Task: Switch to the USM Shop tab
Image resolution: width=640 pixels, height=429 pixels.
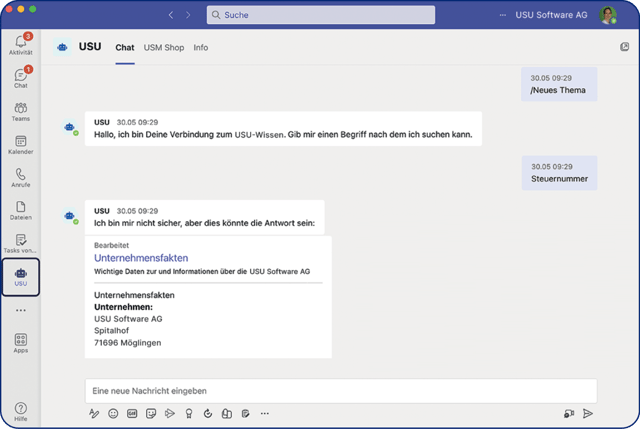Action: point(164,47)
